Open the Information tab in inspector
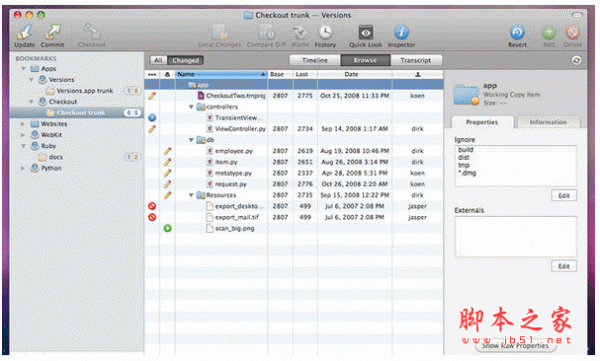 pyautogui.click(x=548, y=122)
